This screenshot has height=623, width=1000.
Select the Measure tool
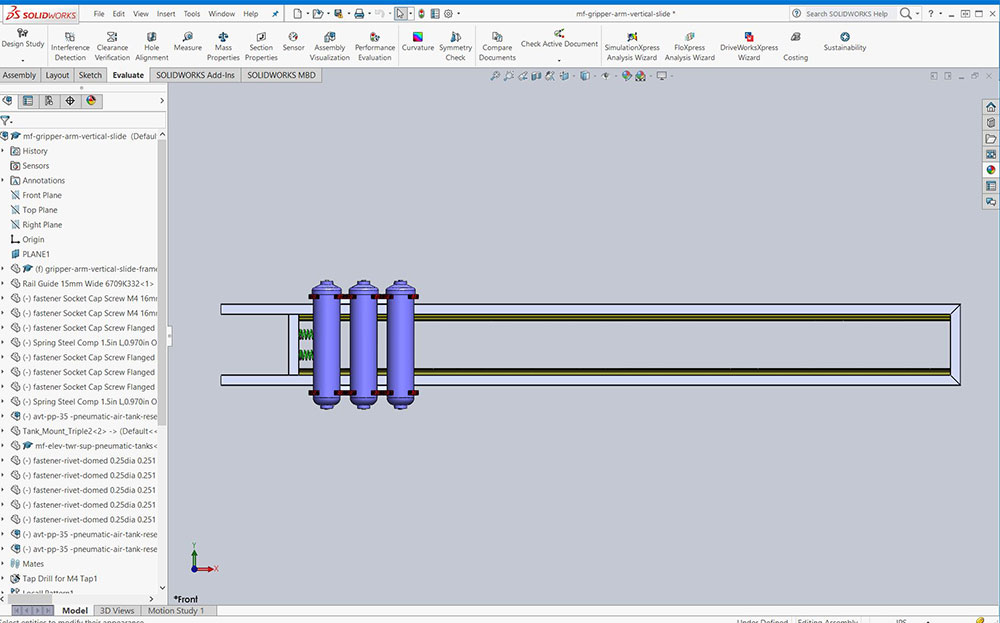[x=187, y=42]
